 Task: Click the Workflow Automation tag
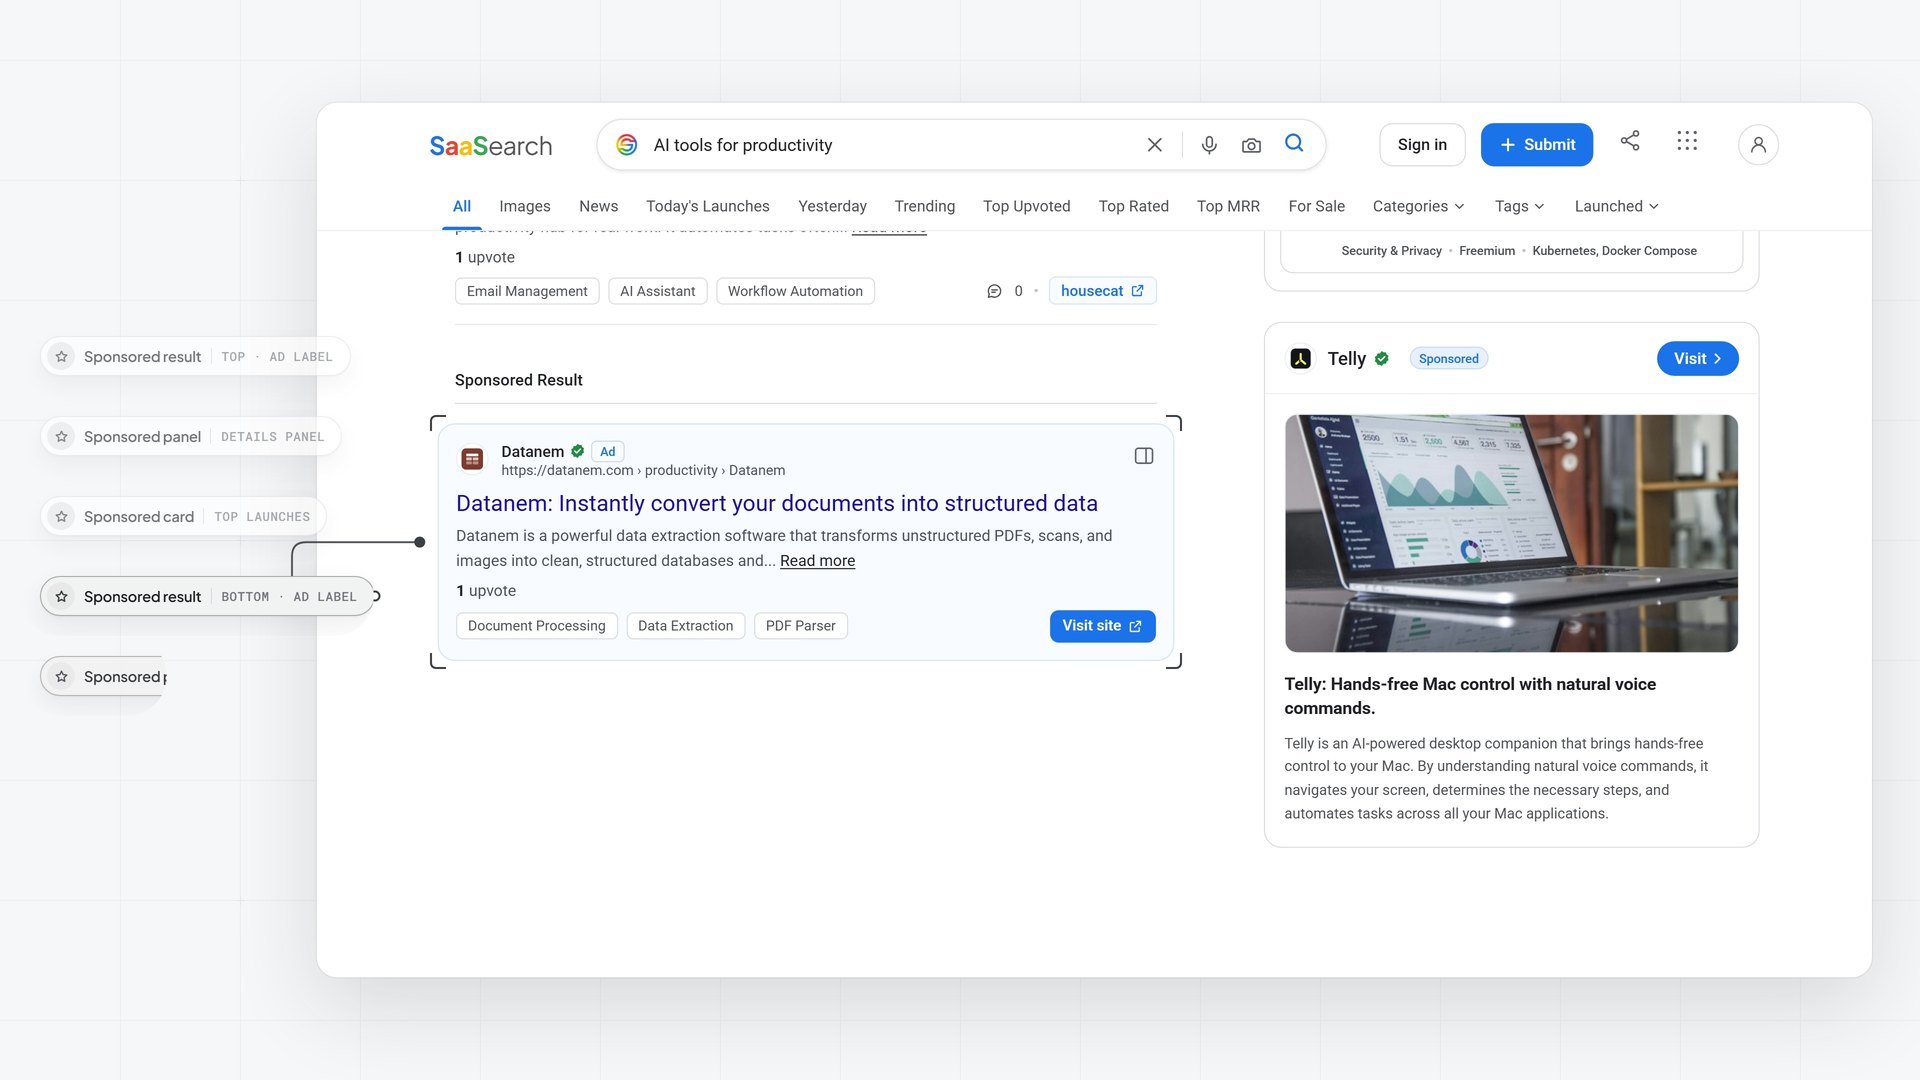pyautogui.click(x=795, y=291)
